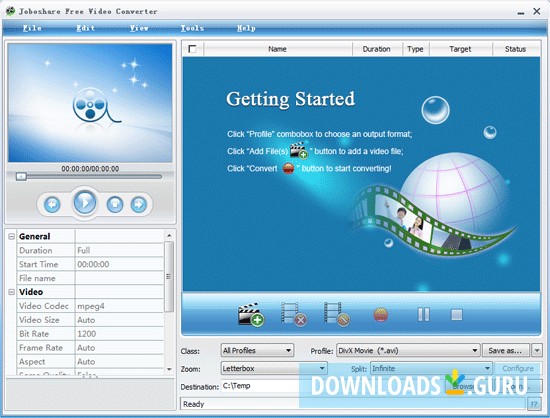Screen dimensions: 550x418
Task: Open the Tools menu
Action: 192,28
